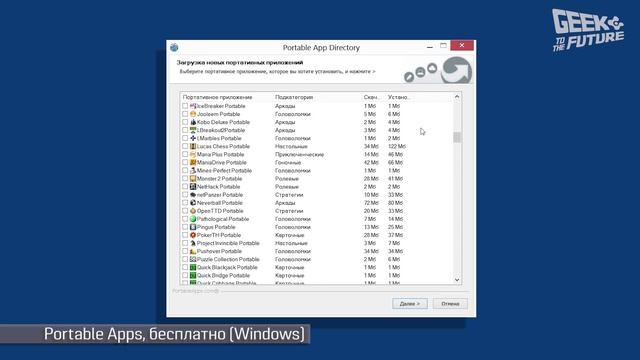The image size is (640, 360).
Task: Enable the ManiaDrive Portable checkbox
Action: point(185,162)
